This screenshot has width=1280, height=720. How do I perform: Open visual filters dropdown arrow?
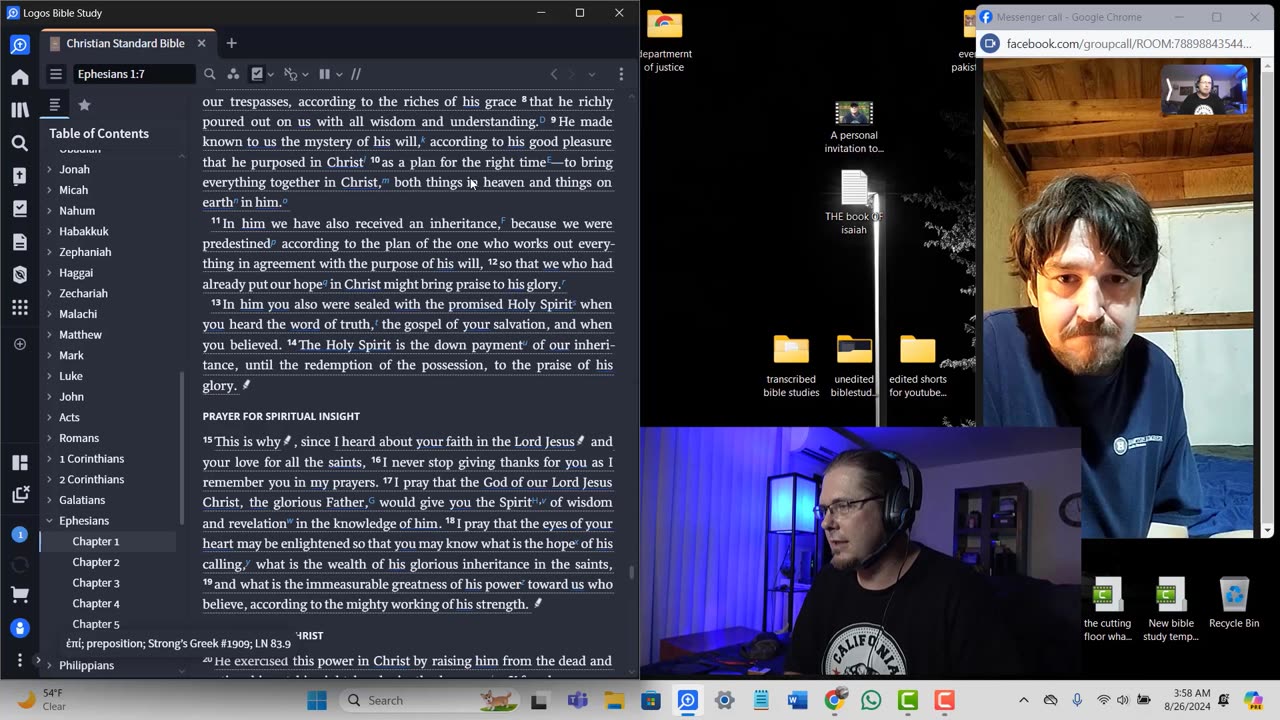(271, 74)
